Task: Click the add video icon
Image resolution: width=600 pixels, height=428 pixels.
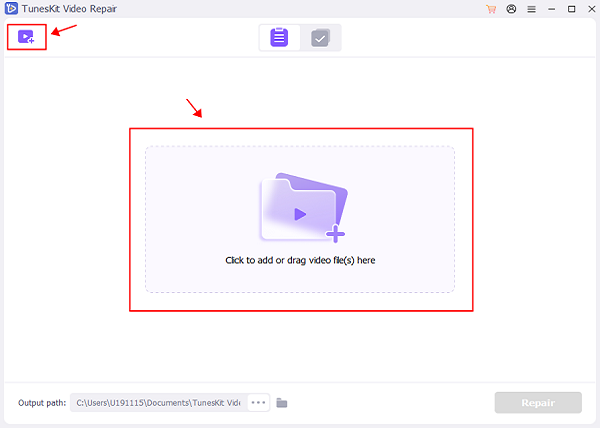Action: [x=26, y=37]
